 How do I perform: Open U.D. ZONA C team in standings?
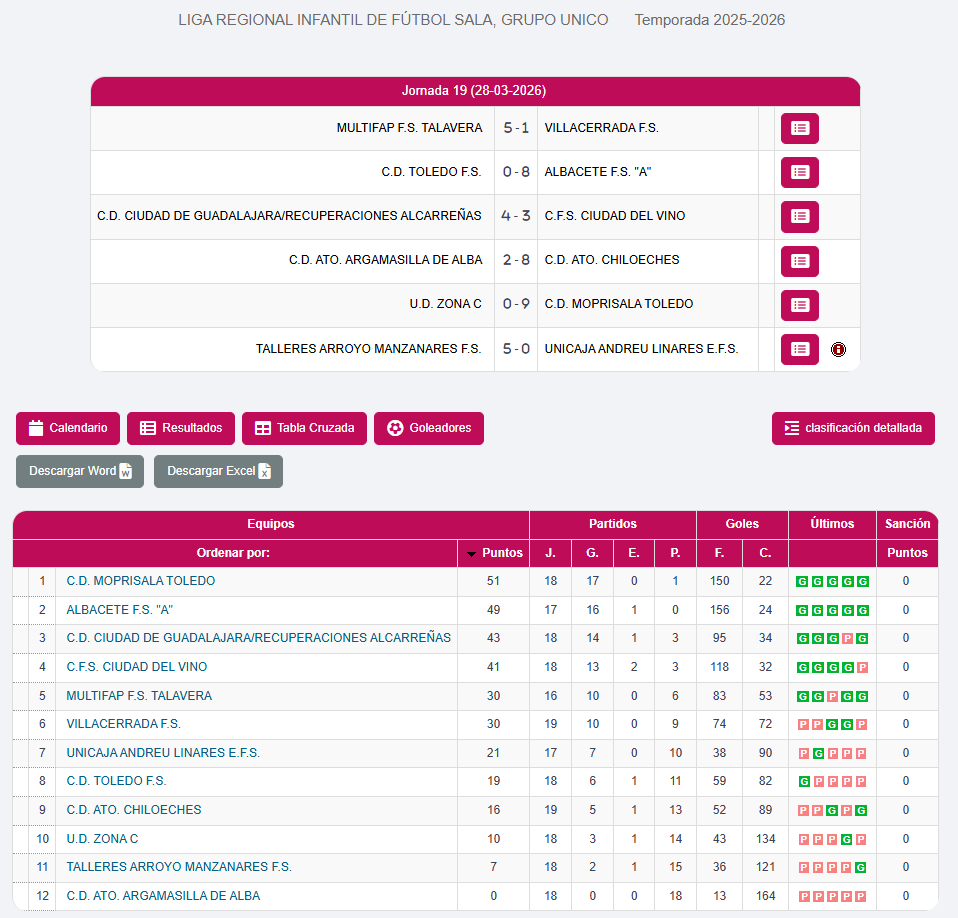pyautogui.click(x=102, y=839)
